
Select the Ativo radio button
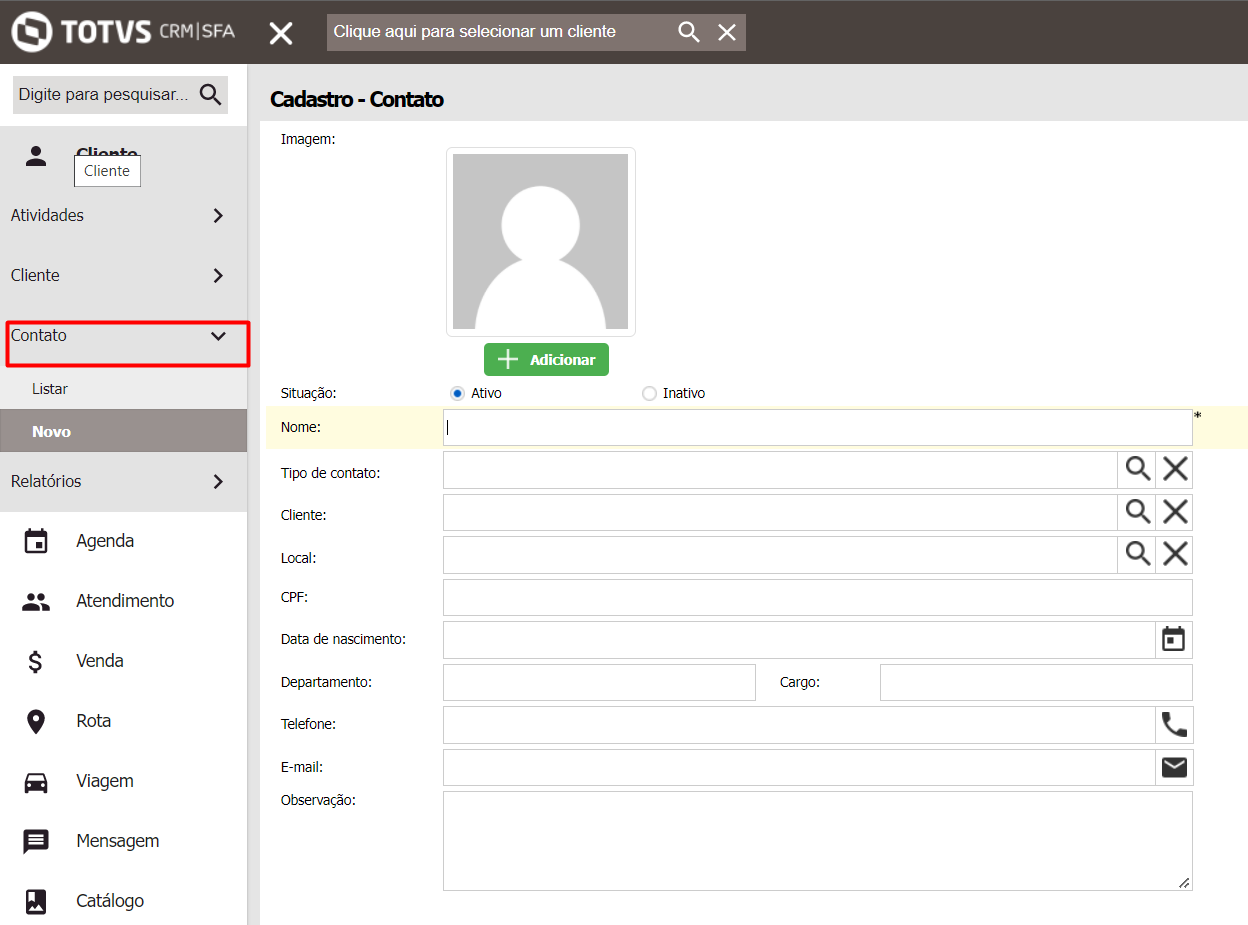coord(458,393)
